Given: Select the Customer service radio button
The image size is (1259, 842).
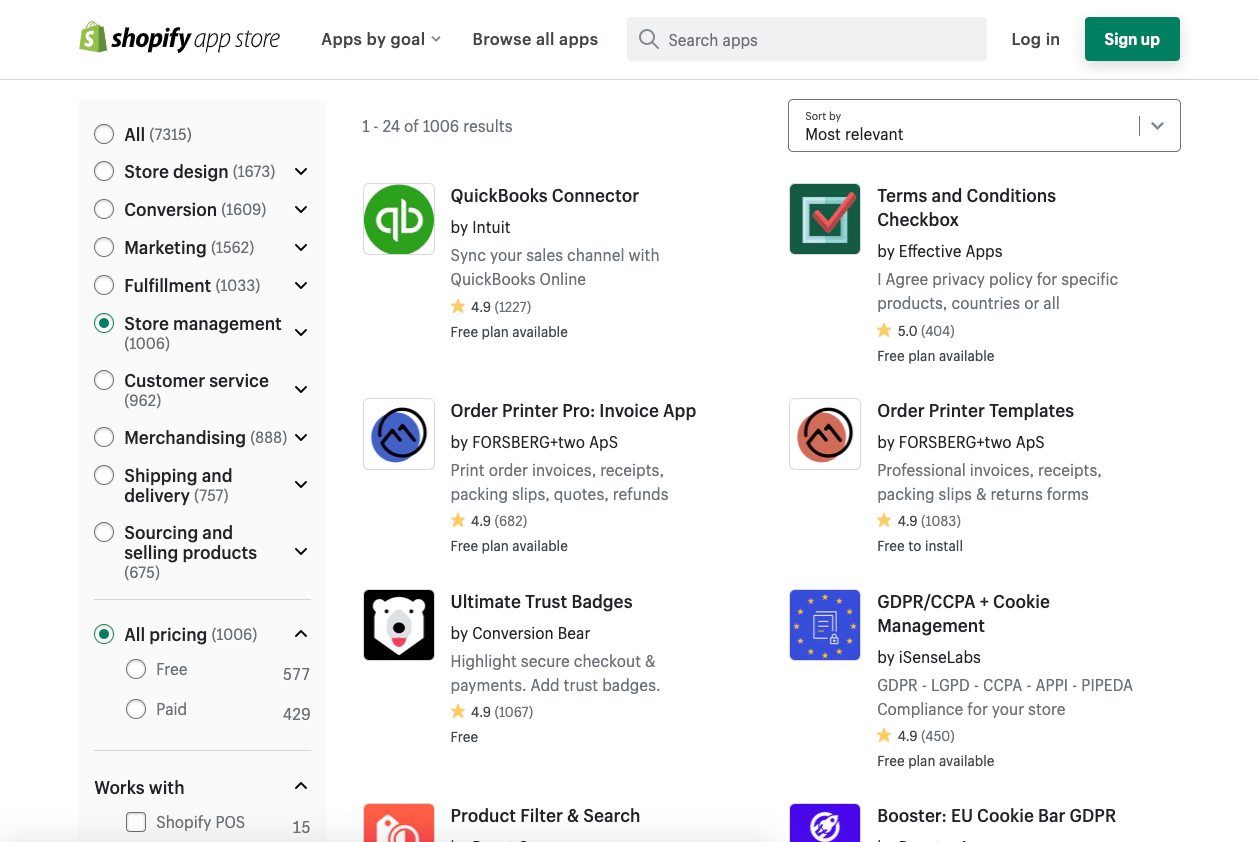Looking at the screenshot, I should (x=104, y=380).
